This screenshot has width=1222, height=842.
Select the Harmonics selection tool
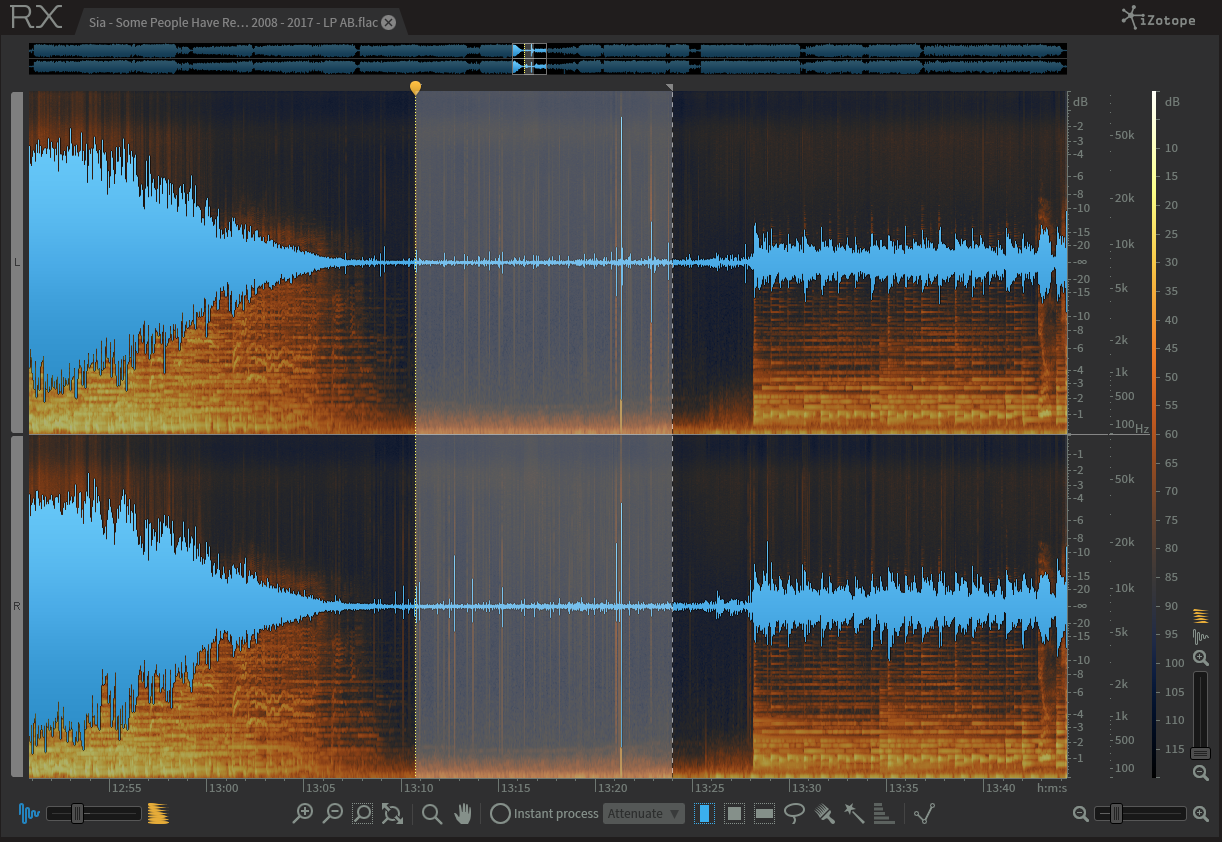point(883,814)
